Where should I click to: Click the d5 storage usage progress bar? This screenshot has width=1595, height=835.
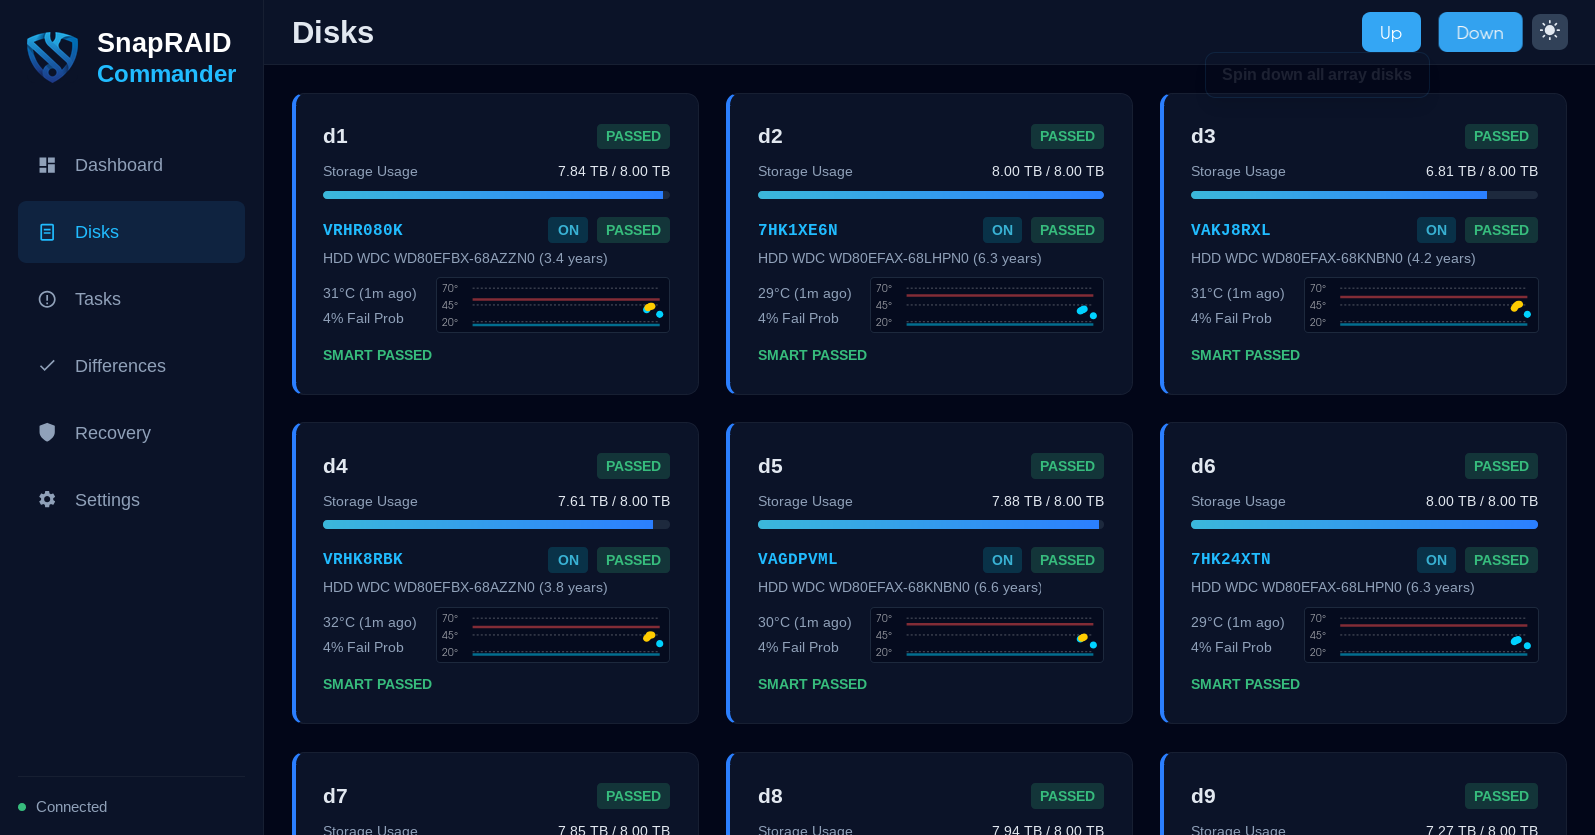pos(931,524)
